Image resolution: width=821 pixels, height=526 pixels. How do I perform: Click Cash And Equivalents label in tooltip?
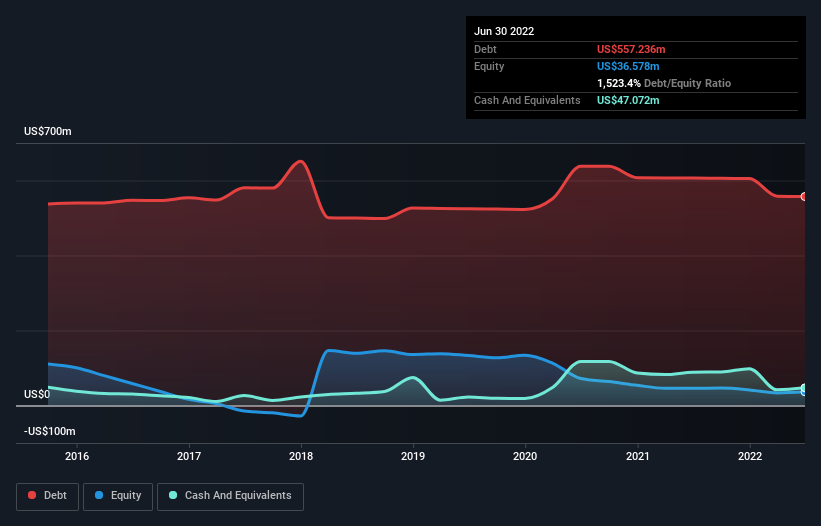click(527, 100)
